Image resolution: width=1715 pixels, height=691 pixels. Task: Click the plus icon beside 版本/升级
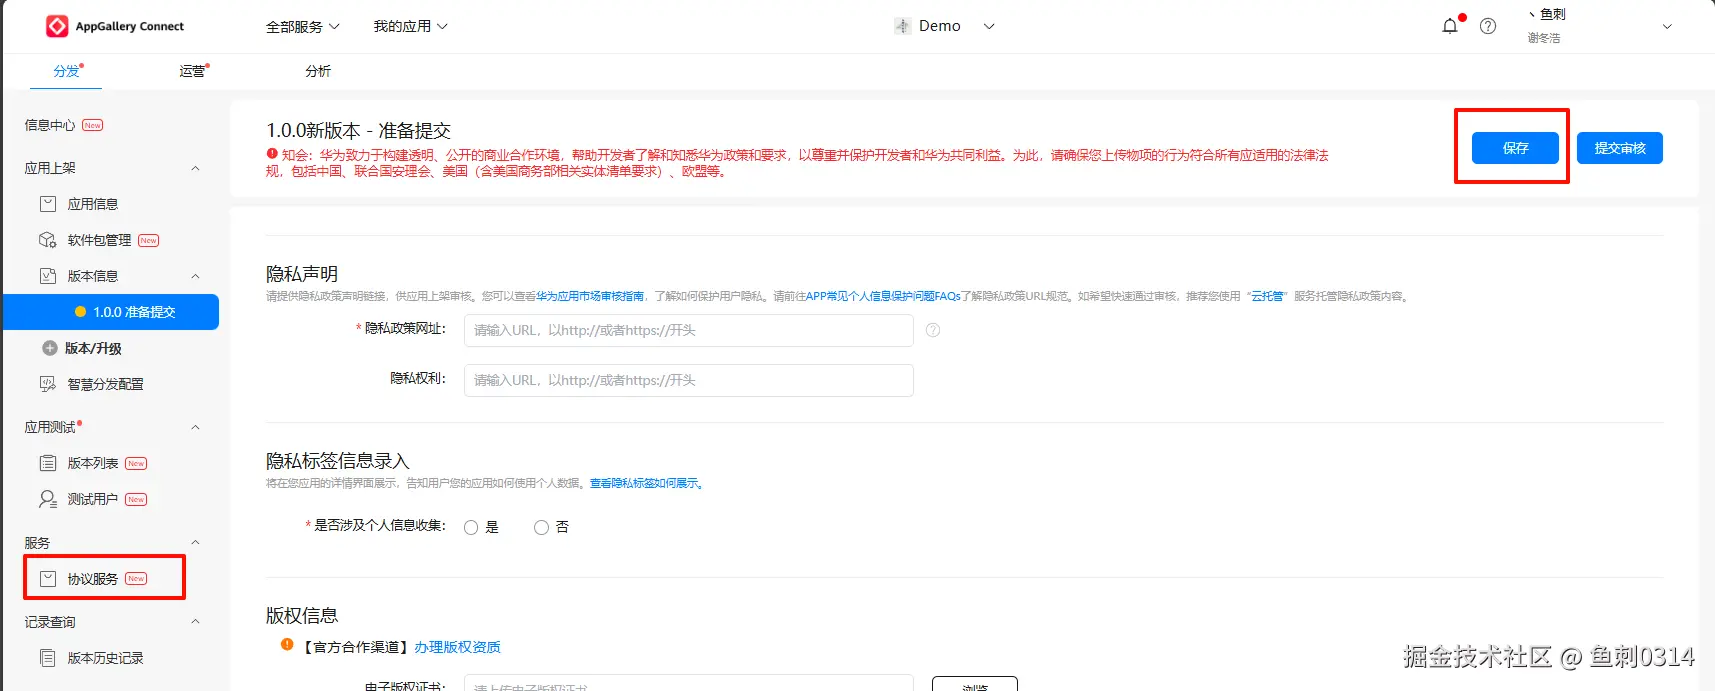tap(49, 348)
